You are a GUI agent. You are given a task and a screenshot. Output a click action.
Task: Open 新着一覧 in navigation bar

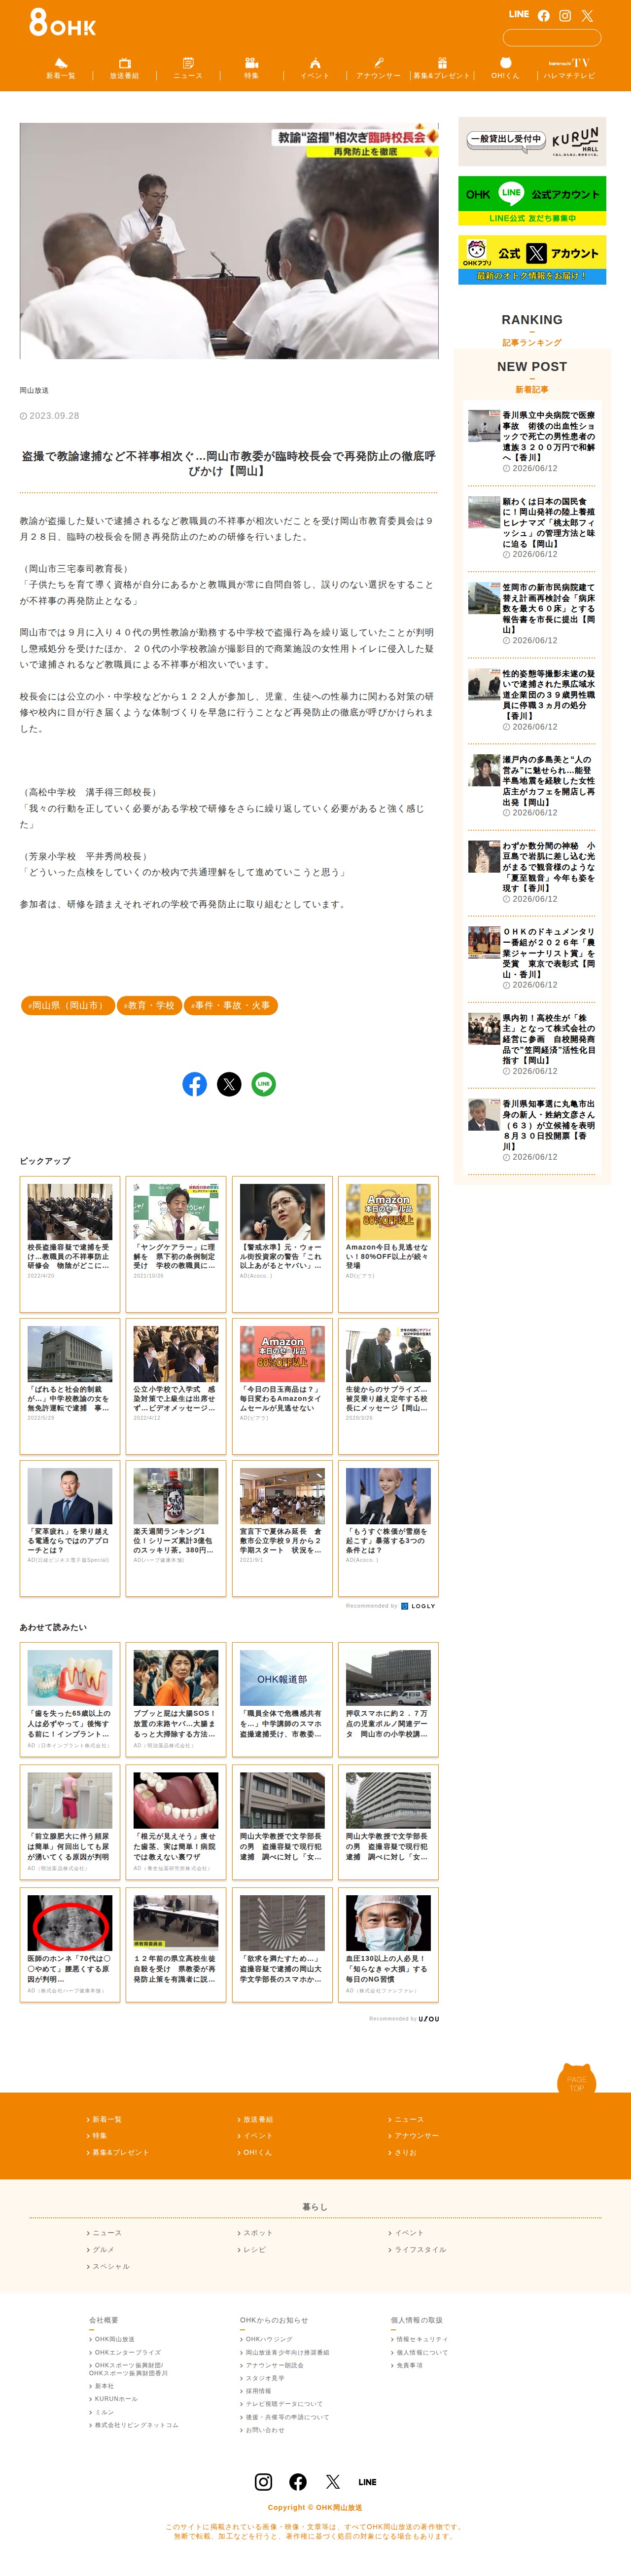pos(61,68)
